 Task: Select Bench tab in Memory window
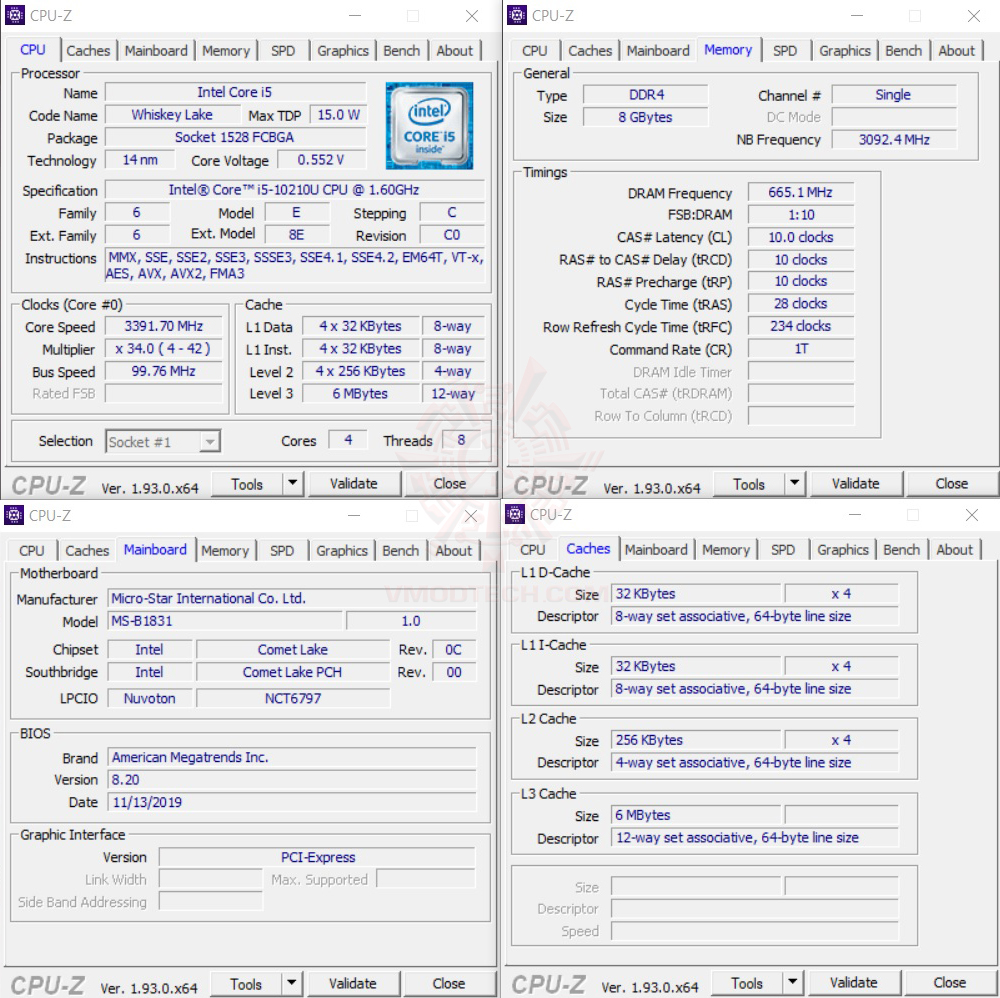pyautogui.click(x=904, y=50)
